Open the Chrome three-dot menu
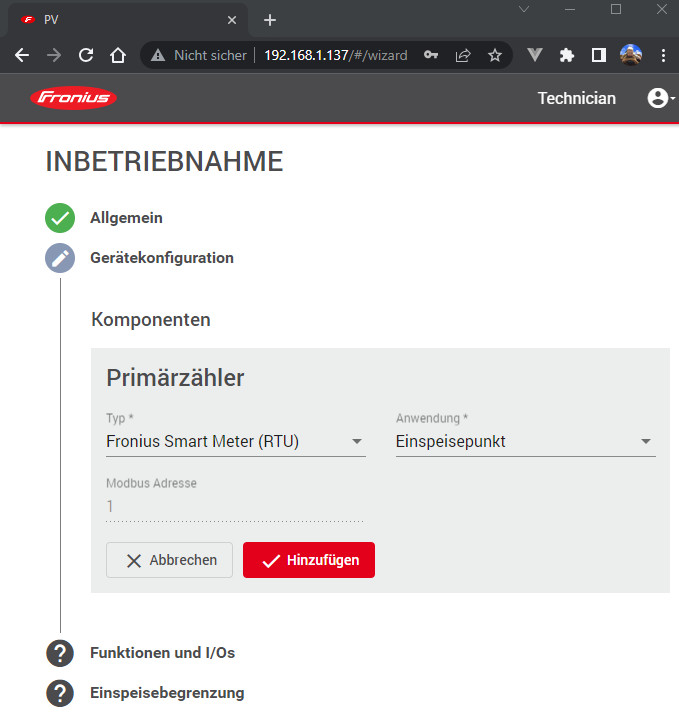Screen dimensions: 679x722 (663, 56)
